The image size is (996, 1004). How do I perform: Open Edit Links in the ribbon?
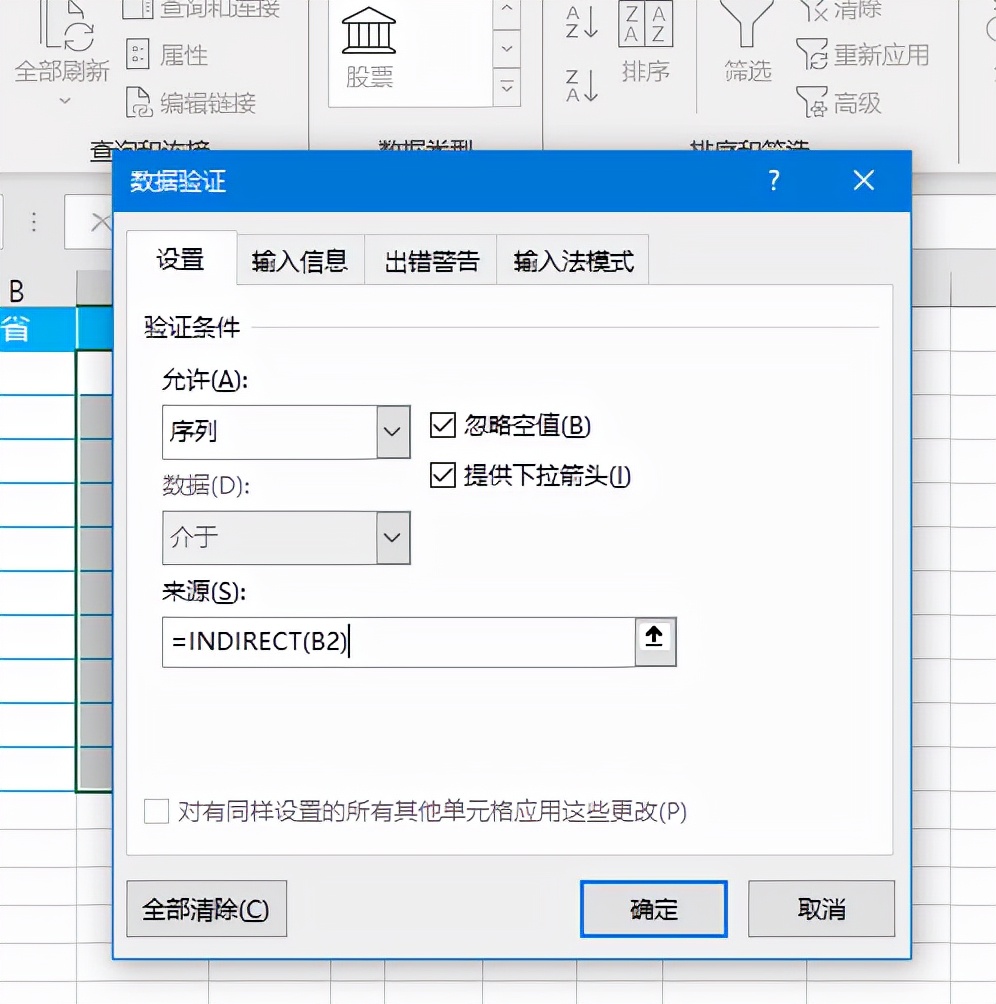click(x=191, y=103)
